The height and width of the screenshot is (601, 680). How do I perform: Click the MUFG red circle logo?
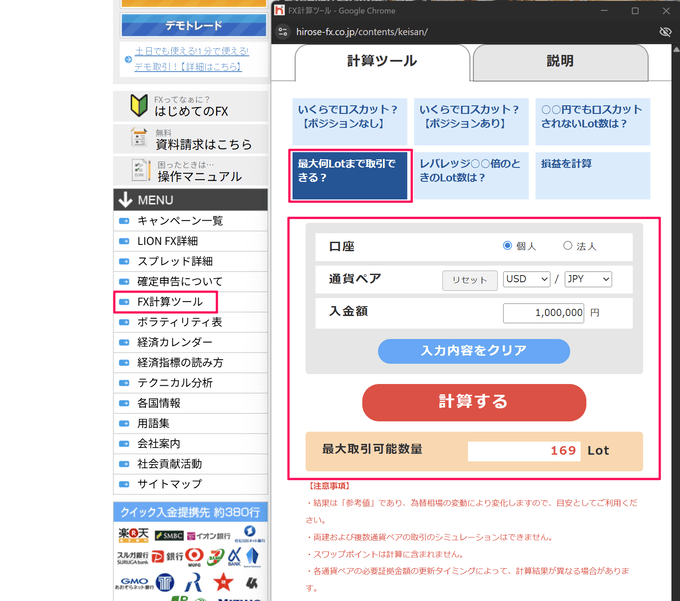click(194, 557)
